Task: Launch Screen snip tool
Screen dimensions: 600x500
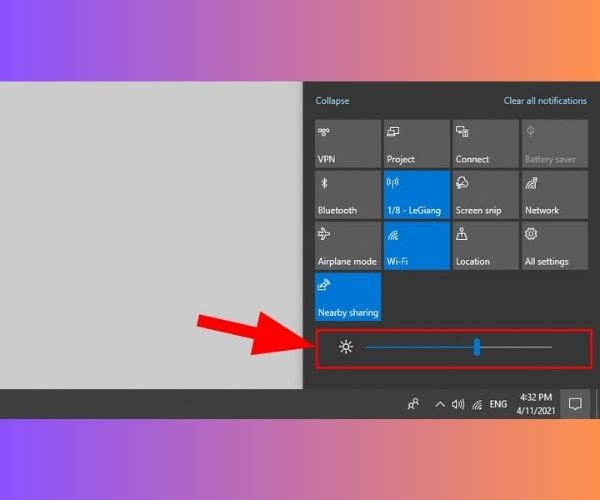Action: coord(486,195)
